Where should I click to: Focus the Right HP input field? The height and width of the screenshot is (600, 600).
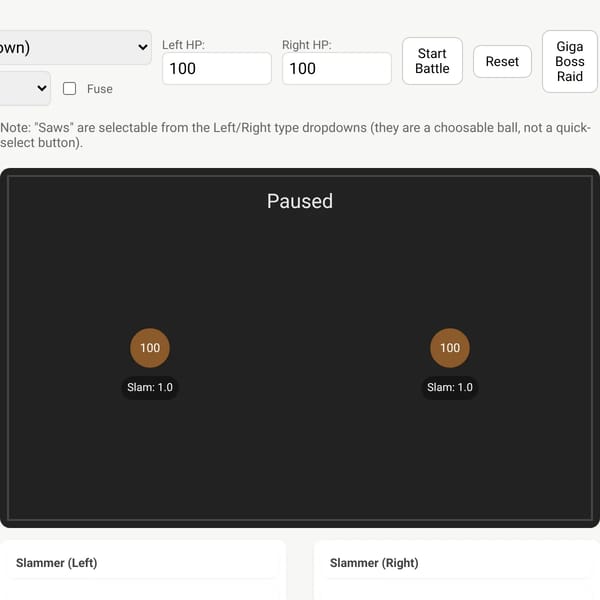[337, 68]
